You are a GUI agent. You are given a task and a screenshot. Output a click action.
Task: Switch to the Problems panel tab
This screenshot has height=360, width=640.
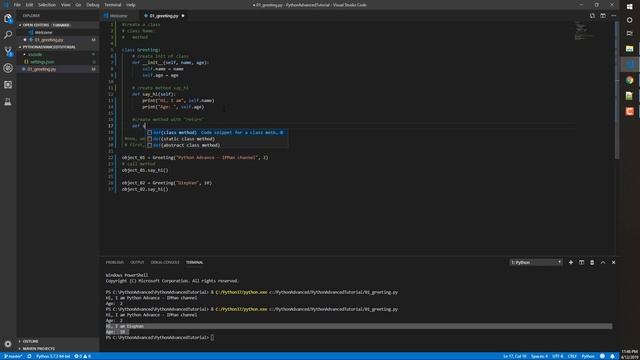point(115,262)
